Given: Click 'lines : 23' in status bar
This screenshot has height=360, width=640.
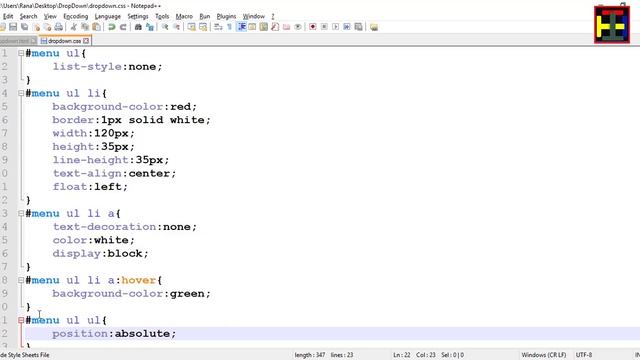Looking at the screenshot, I should point(342,355).
